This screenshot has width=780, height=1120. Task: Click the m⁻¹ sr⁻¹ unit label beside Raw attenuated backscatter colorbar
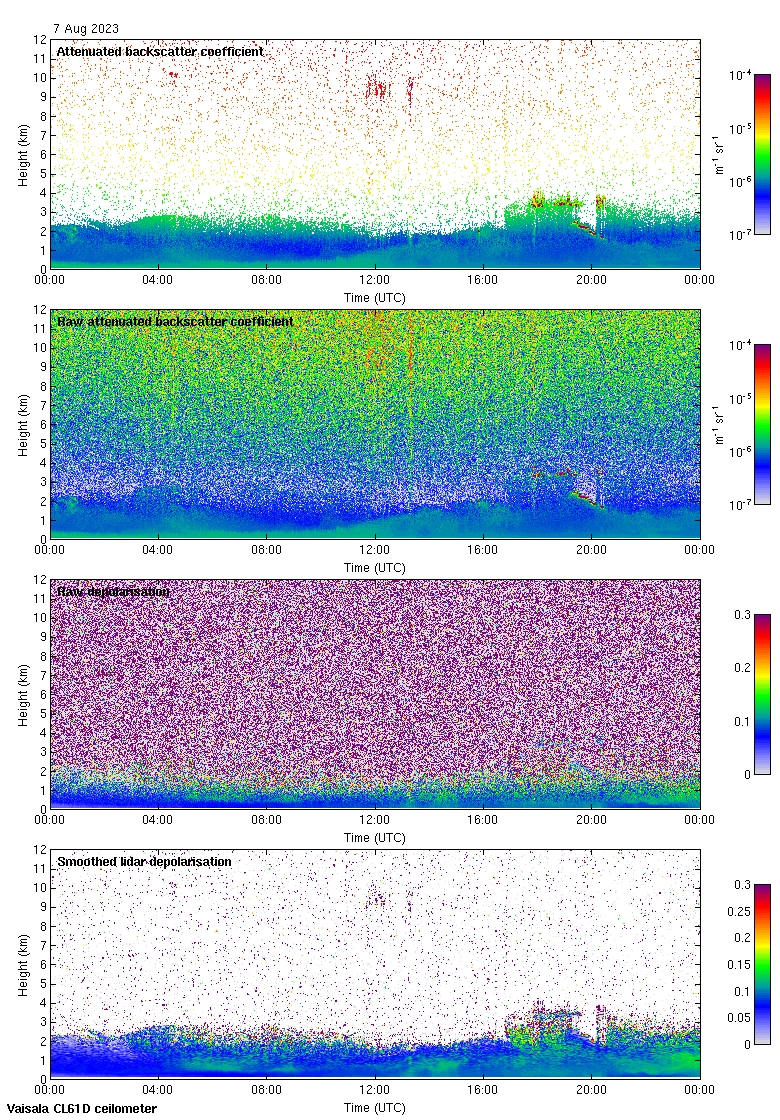point(719,424)
